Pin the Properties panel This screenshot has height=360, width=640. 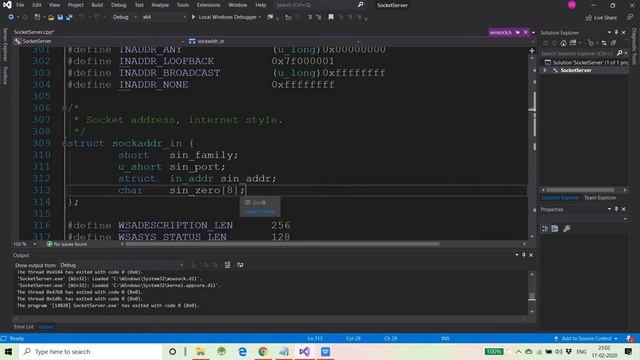(616, 209)
